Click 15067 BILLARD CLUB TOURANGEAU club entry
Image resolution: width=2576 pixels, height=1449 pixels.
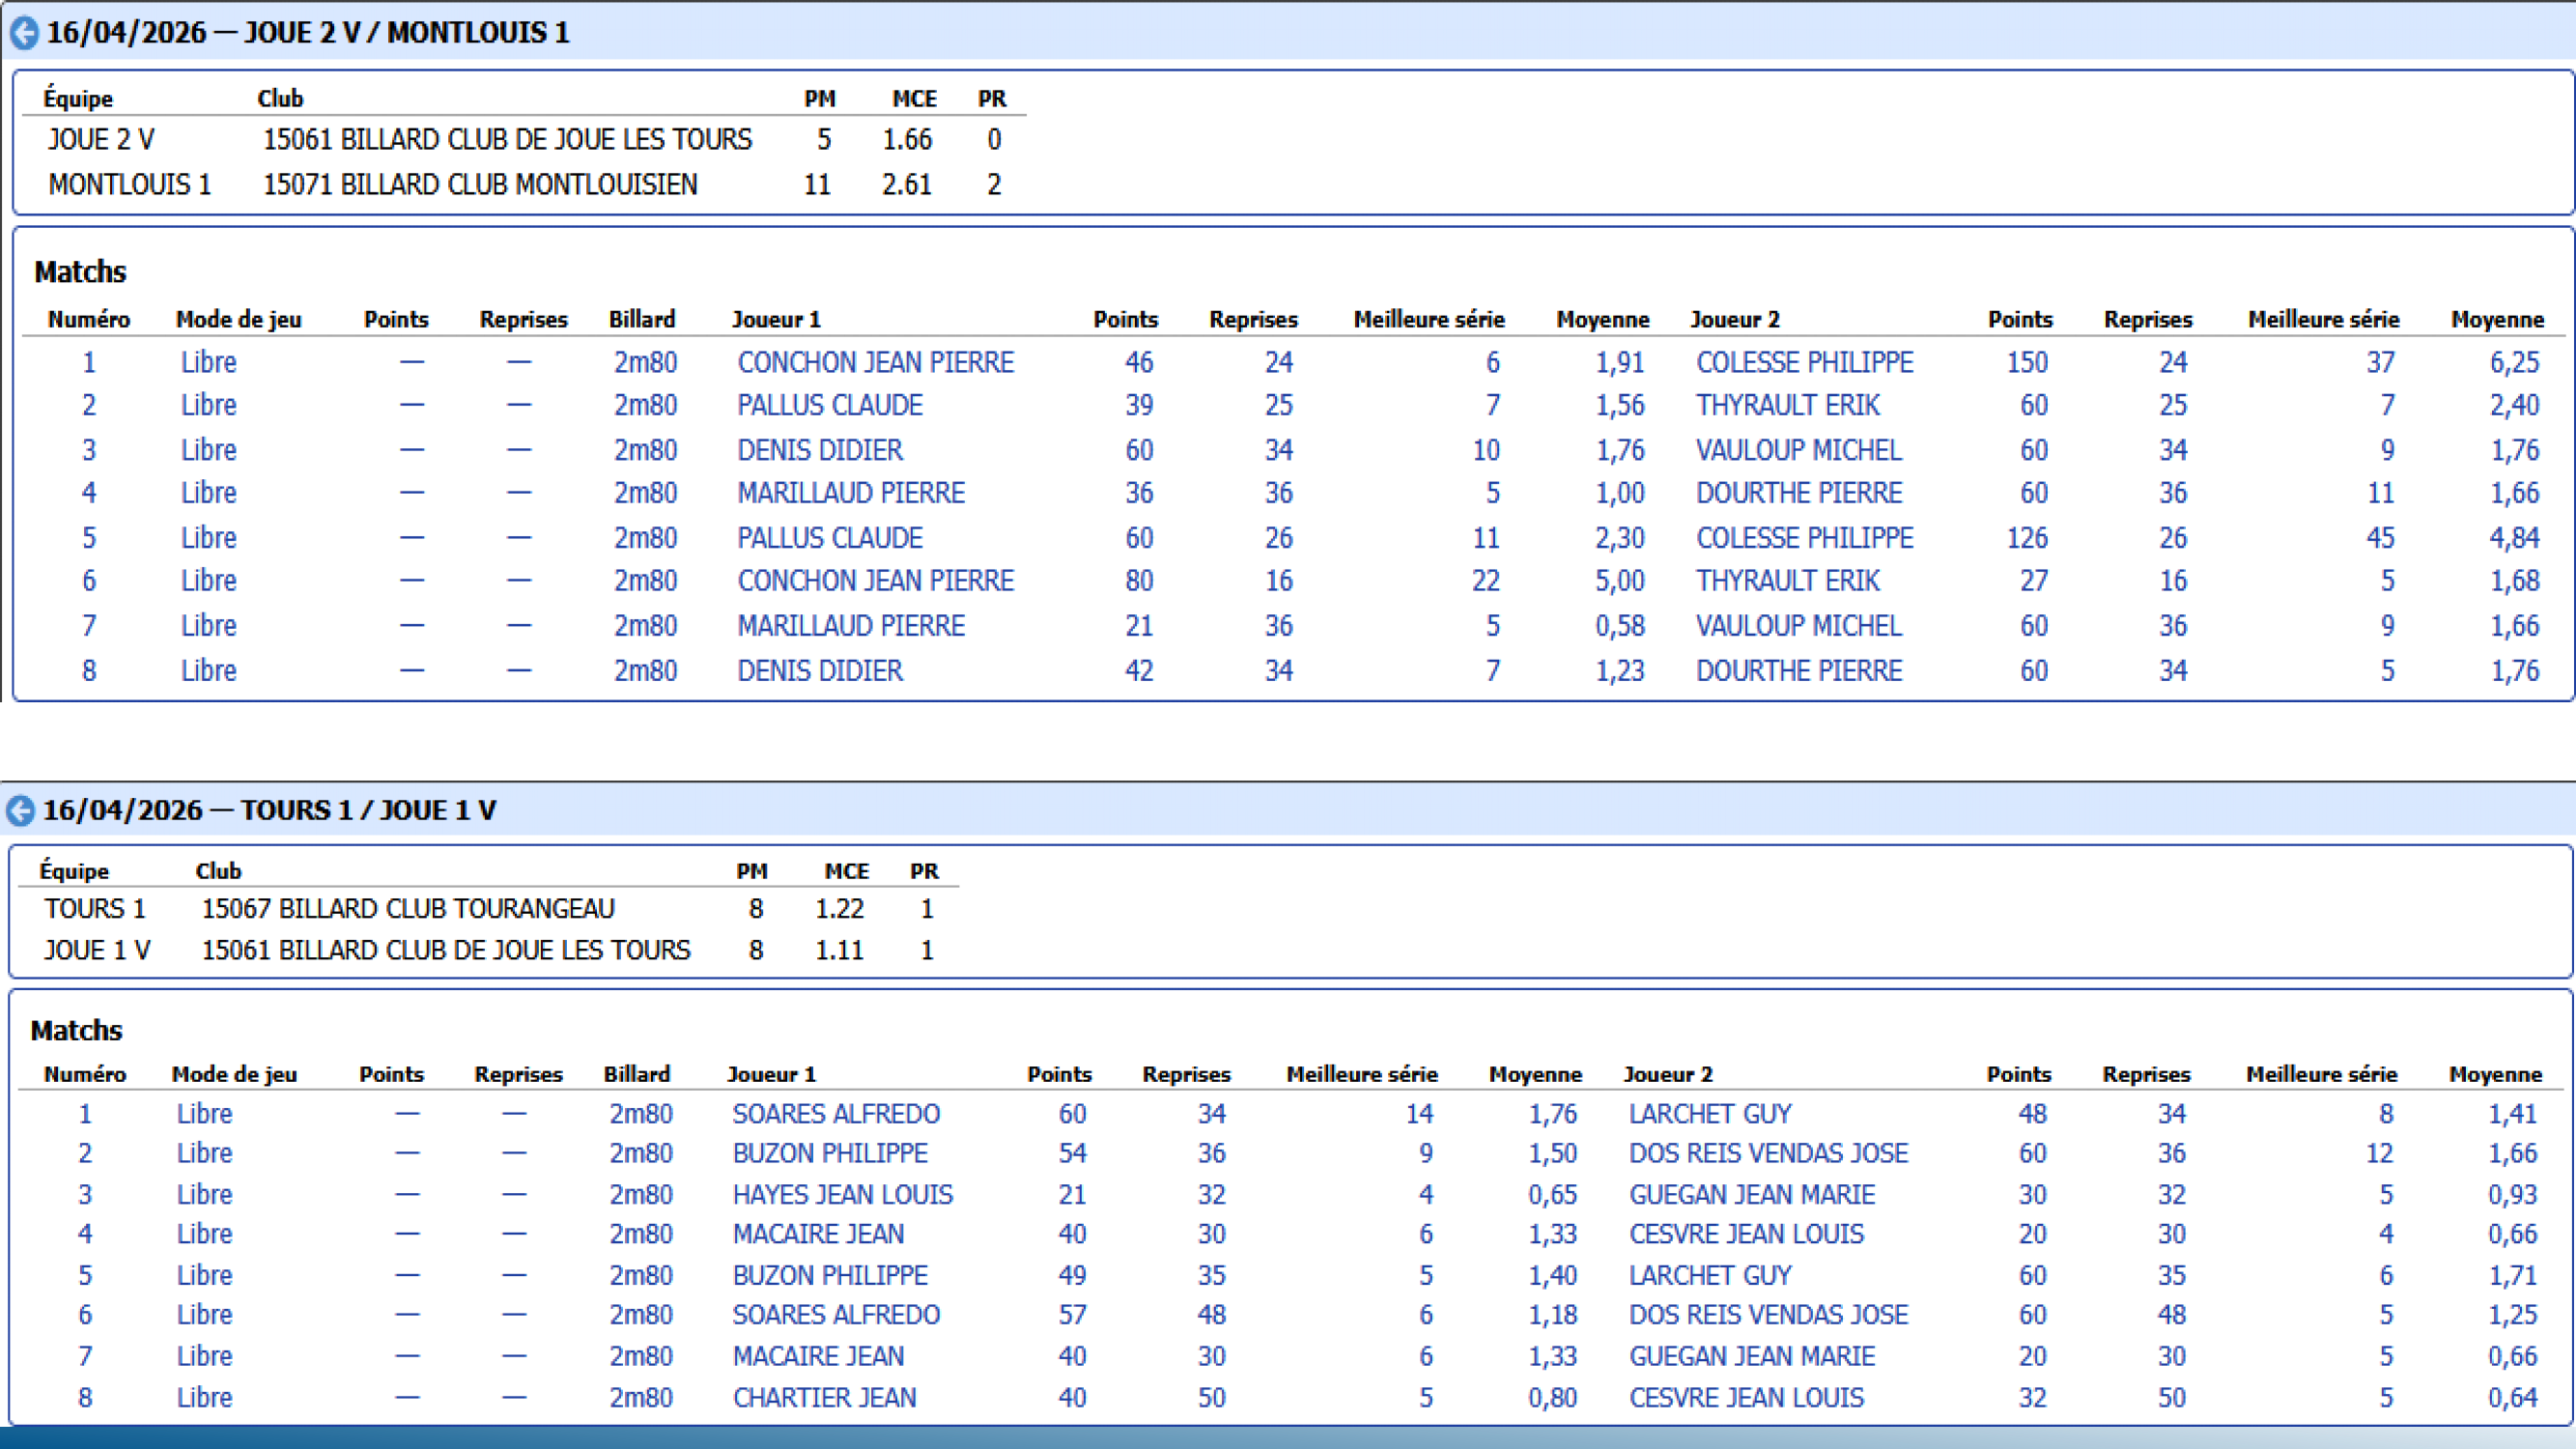(x=408, y=909)
